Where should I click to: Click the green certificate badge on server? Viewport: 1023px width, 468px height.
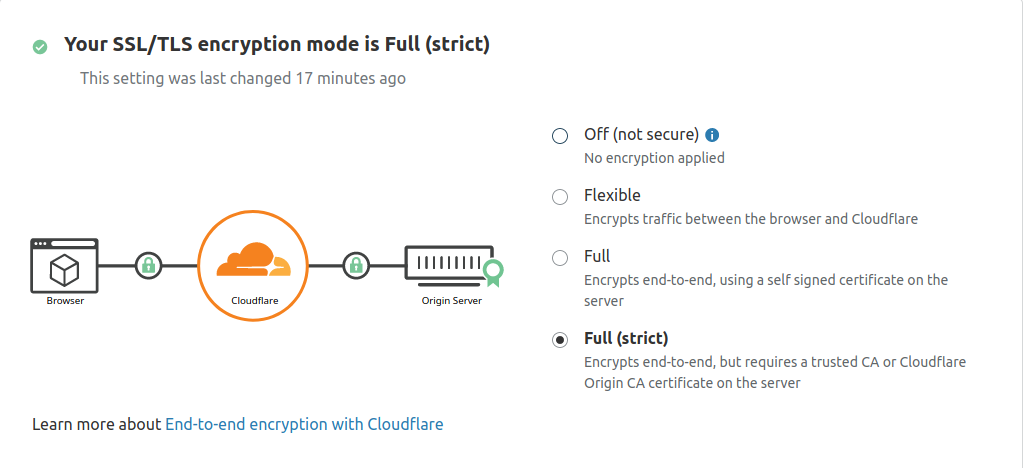click(x=491, y=270)
